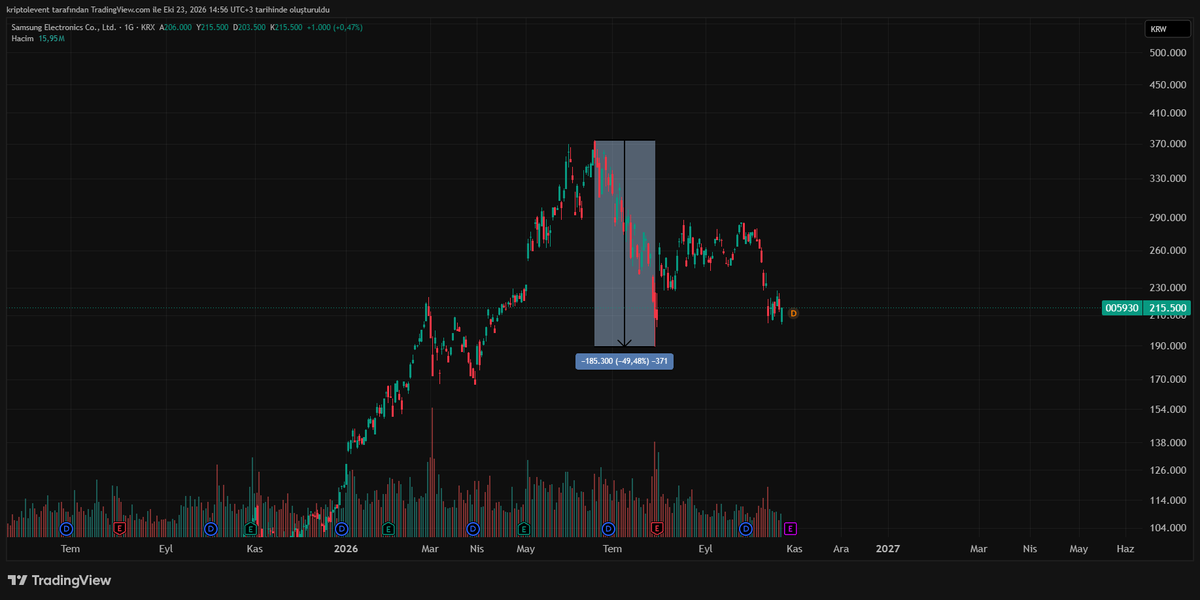The height and width of the screenshot is (600, 1200).
Task: Click green E earnings marker above Kas 2025
Action: click(250, 527)
